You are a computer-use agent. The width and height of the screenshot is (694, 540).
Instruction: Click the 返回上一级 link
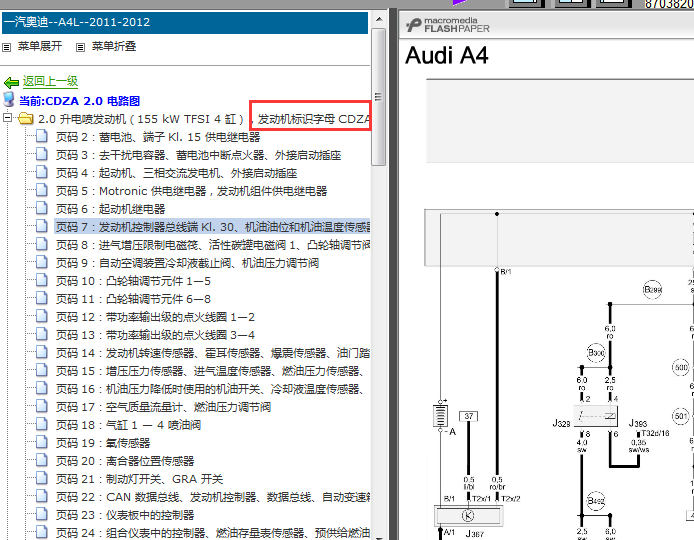point(50,81)
